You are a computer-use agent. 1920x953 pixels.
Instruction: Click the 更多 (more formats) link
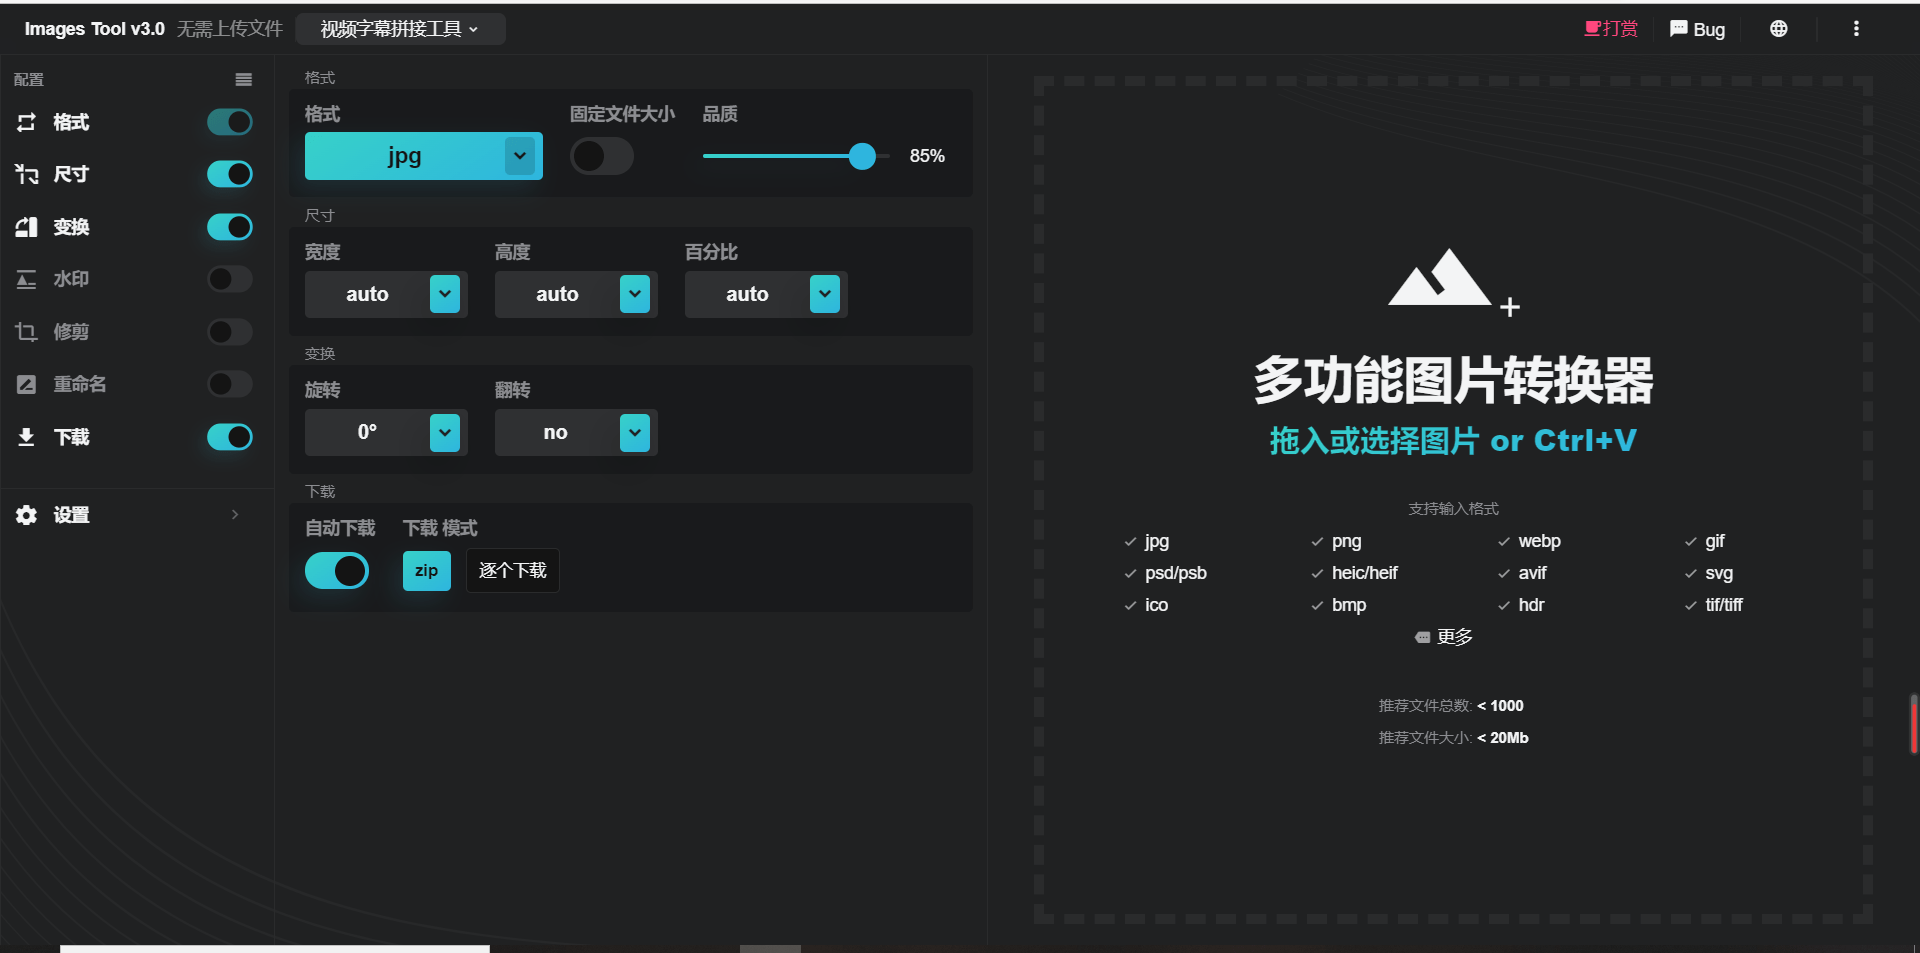point(1452,636)
